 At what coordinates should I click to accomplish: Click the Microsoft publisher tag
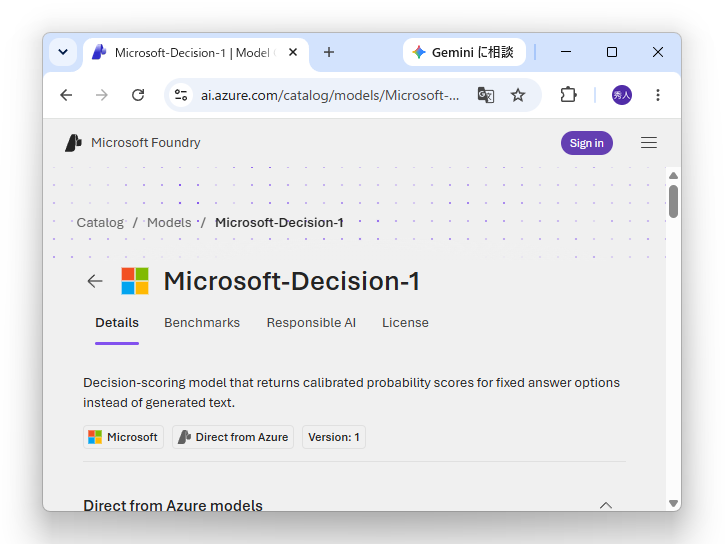pyautogui.click(x=123, y=437)
